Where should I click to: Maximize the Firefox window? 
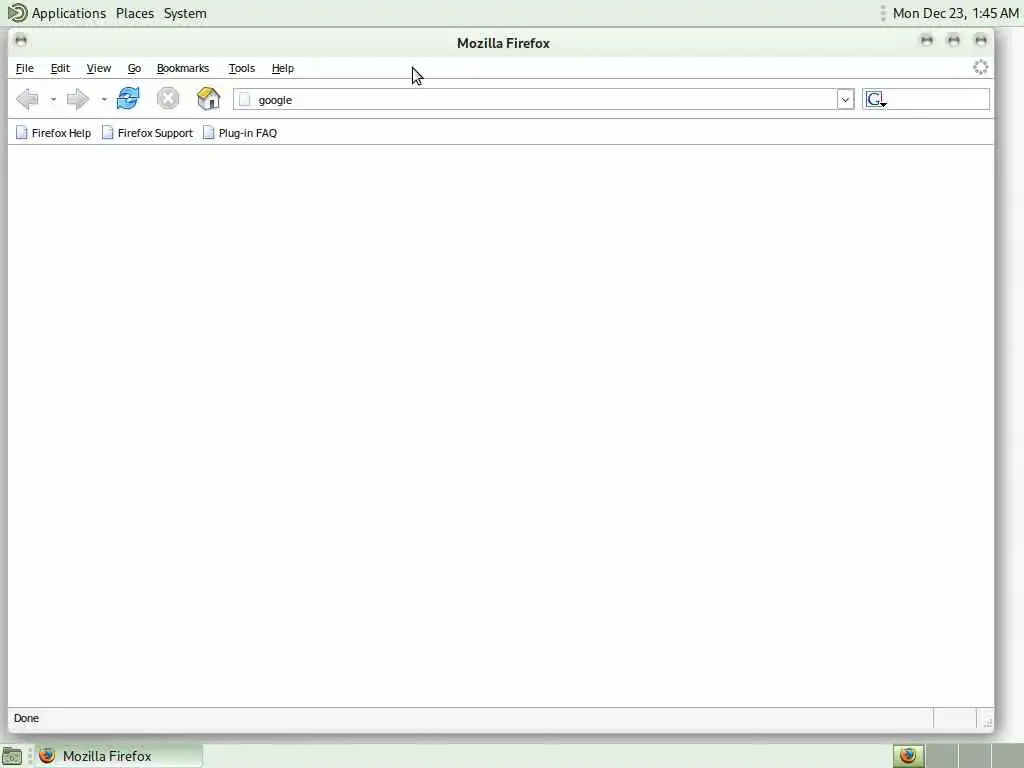(x=953, y=40)
